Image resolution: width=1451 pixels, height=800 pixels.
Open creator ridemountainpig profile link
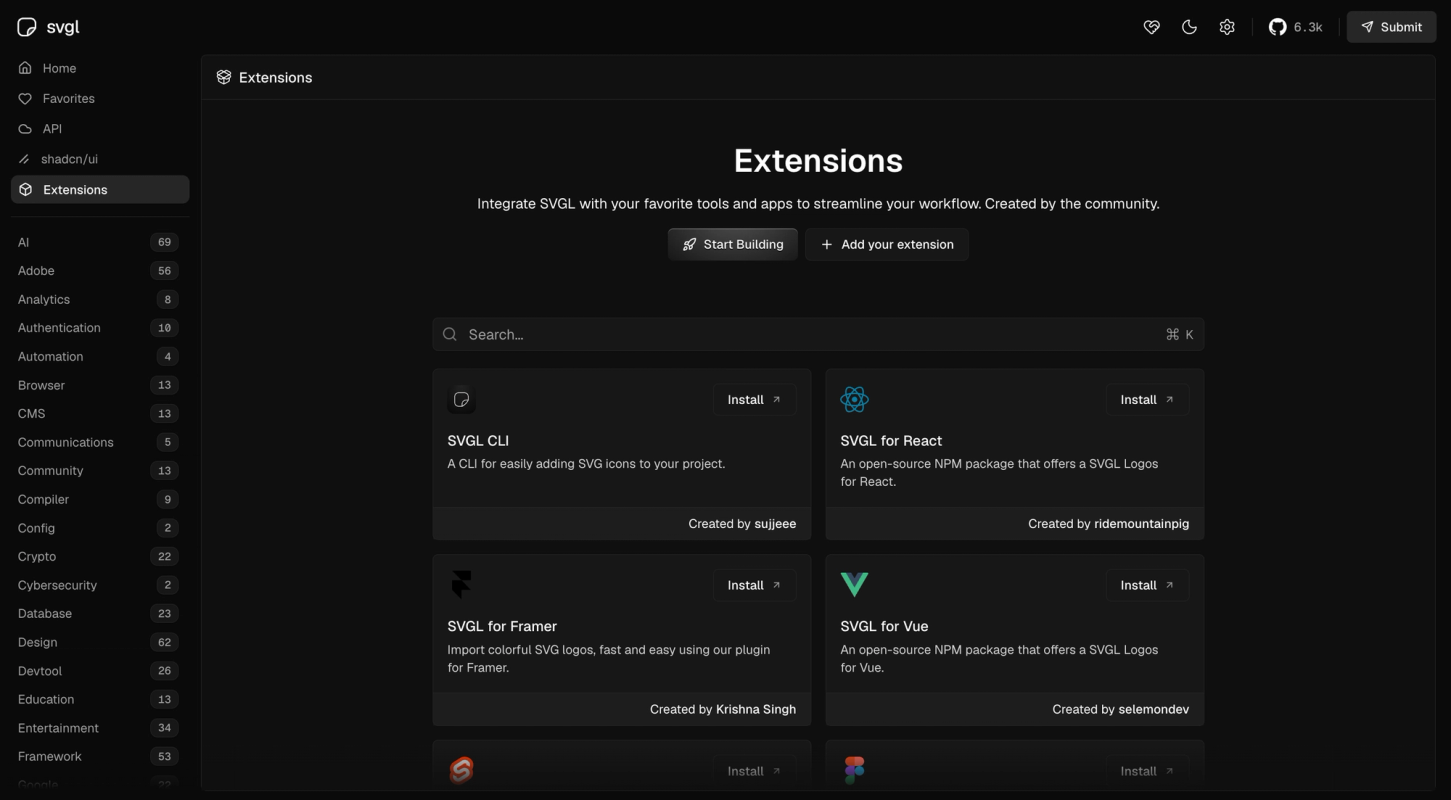pyautogui.click(x=1141, y=523)
